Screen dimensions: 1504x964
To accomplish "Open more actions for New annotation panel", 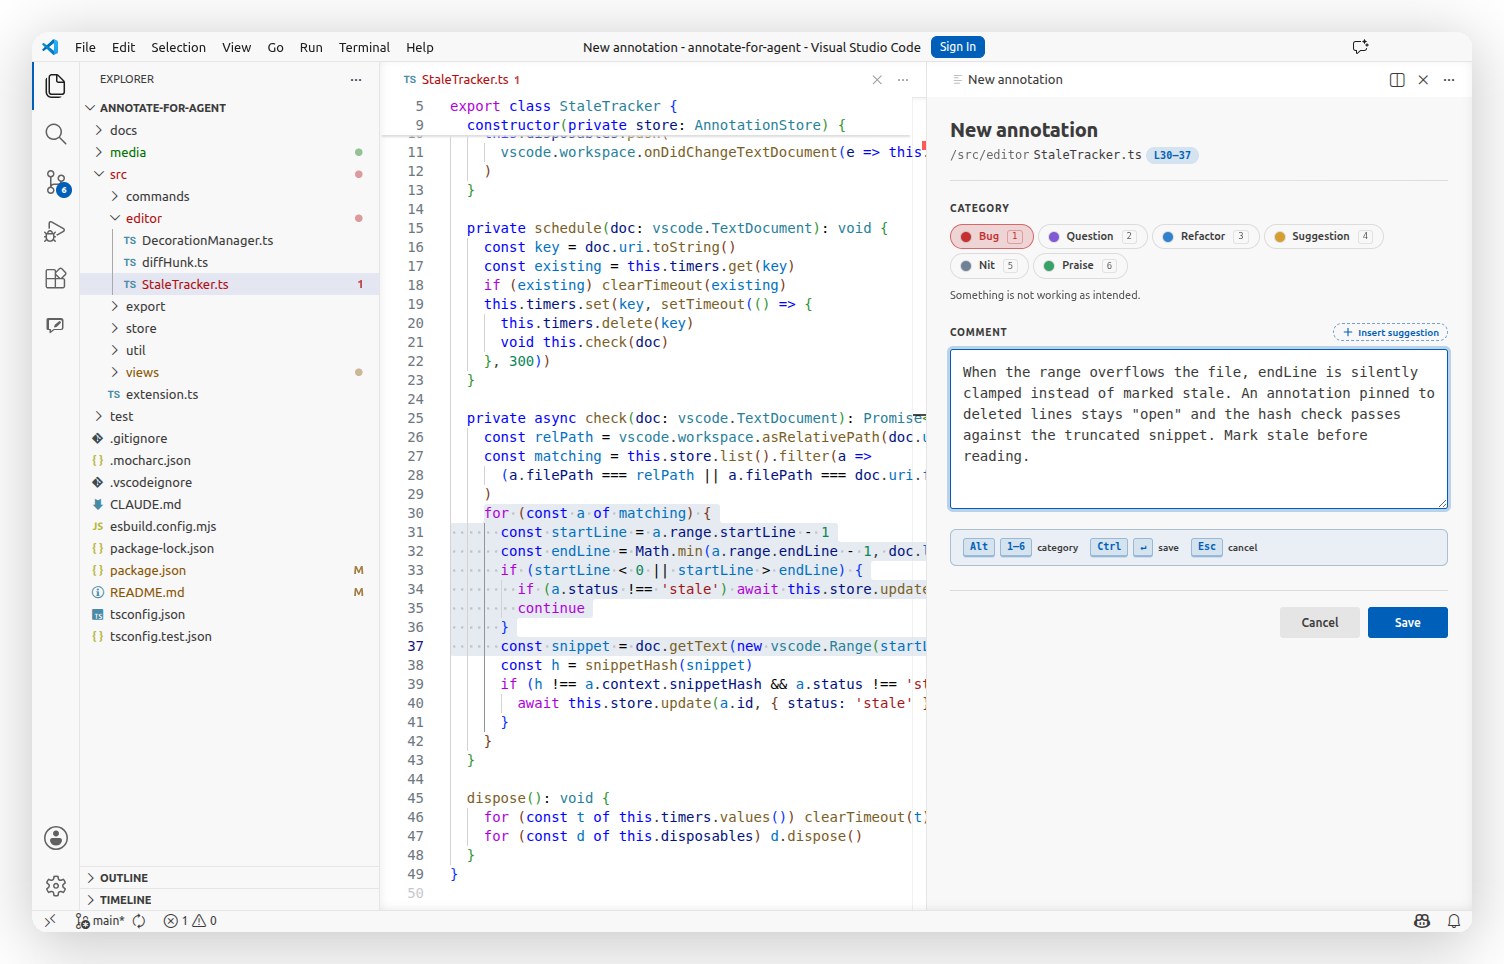I will click(1449, 80).
